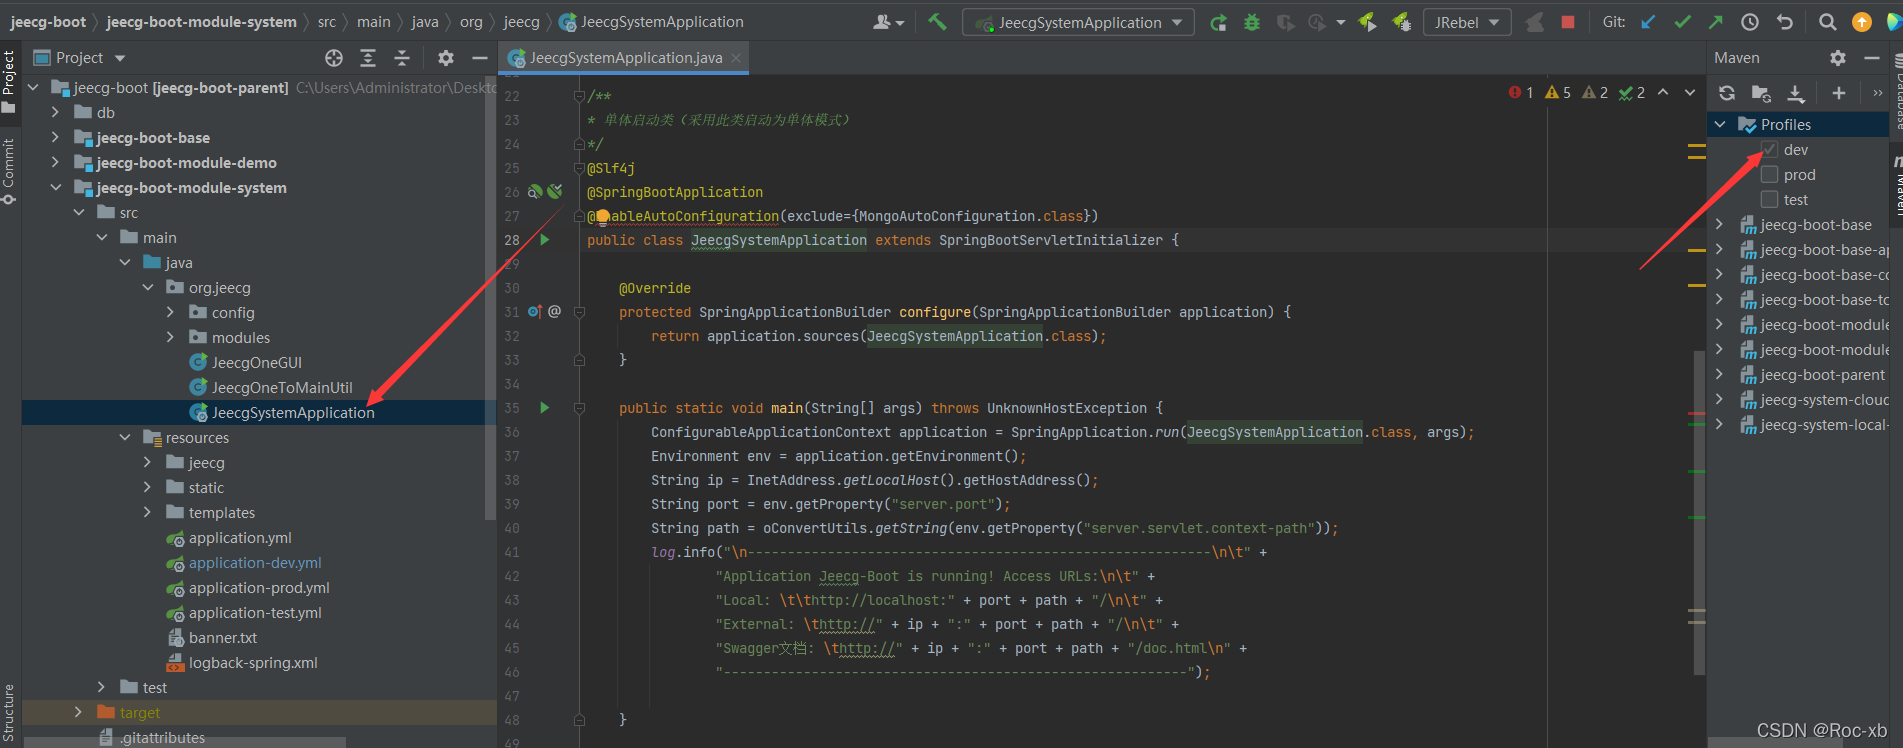Screen dimensions: 1903x748
Task: Open Project panel gear options
Action: pos(446,58)
